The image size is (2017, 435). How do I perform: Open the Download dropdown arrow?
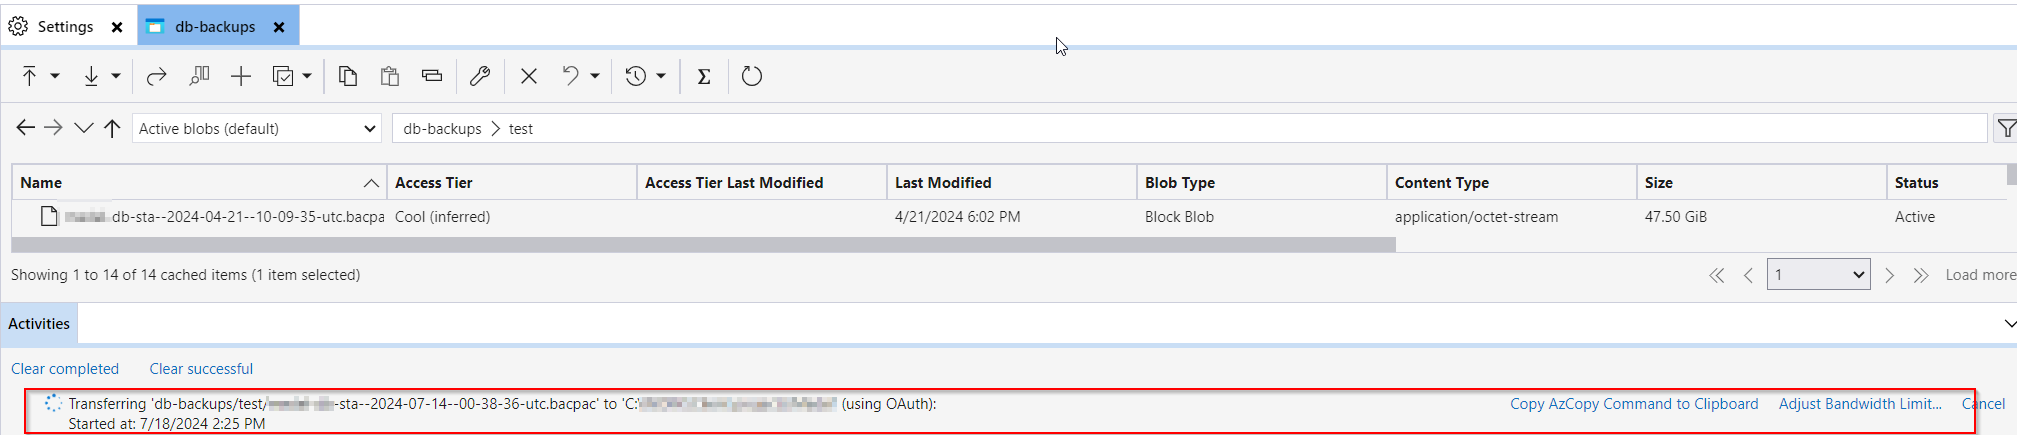[x=116, y=76]
